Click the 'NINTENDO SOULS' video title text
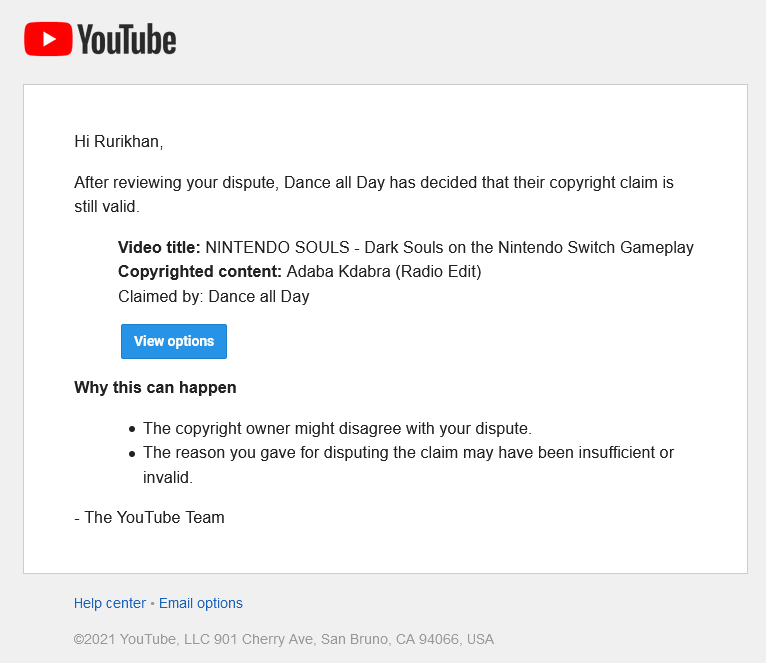The height and width of the screenshot is (663, 766). tap(449, 247)
